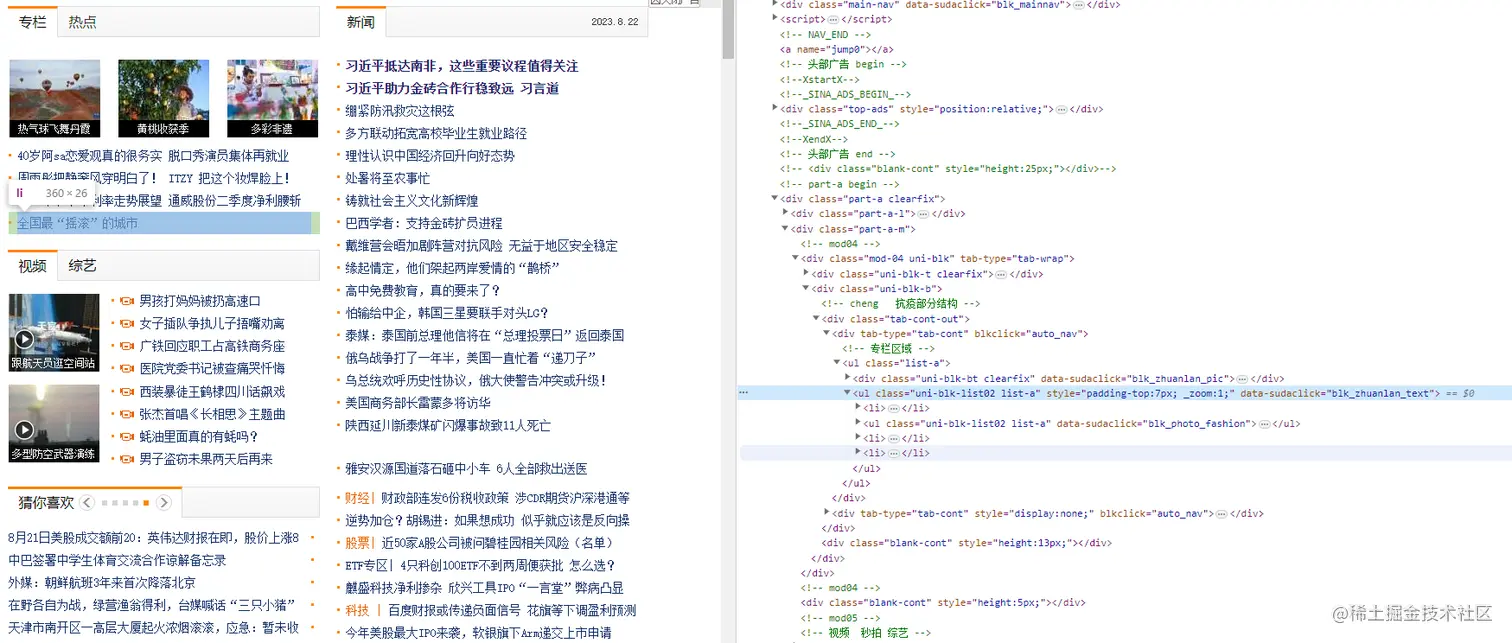Open the 多彩非遗 photo thumbnail
This screenshot has height=643, width=1512.
[x=272, y=98]
